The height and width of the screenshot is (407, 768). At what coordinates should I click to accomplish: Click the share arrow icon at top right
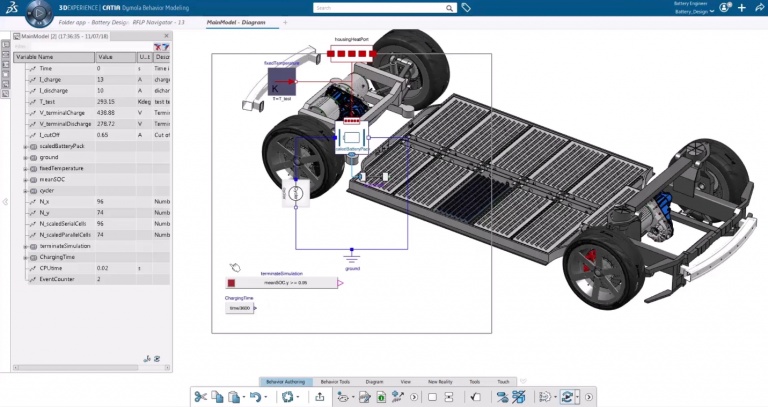point(759,7)
